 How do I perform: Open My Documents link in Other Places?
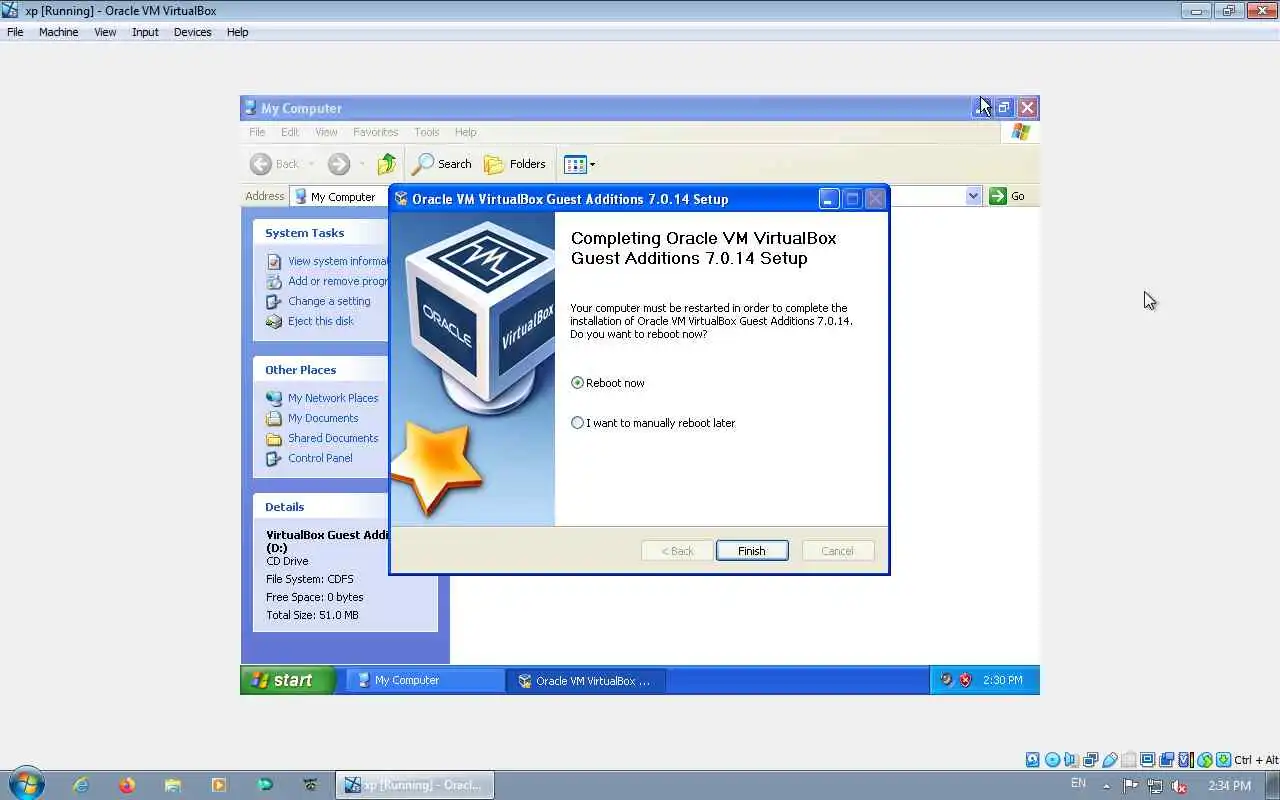point(322,418)
